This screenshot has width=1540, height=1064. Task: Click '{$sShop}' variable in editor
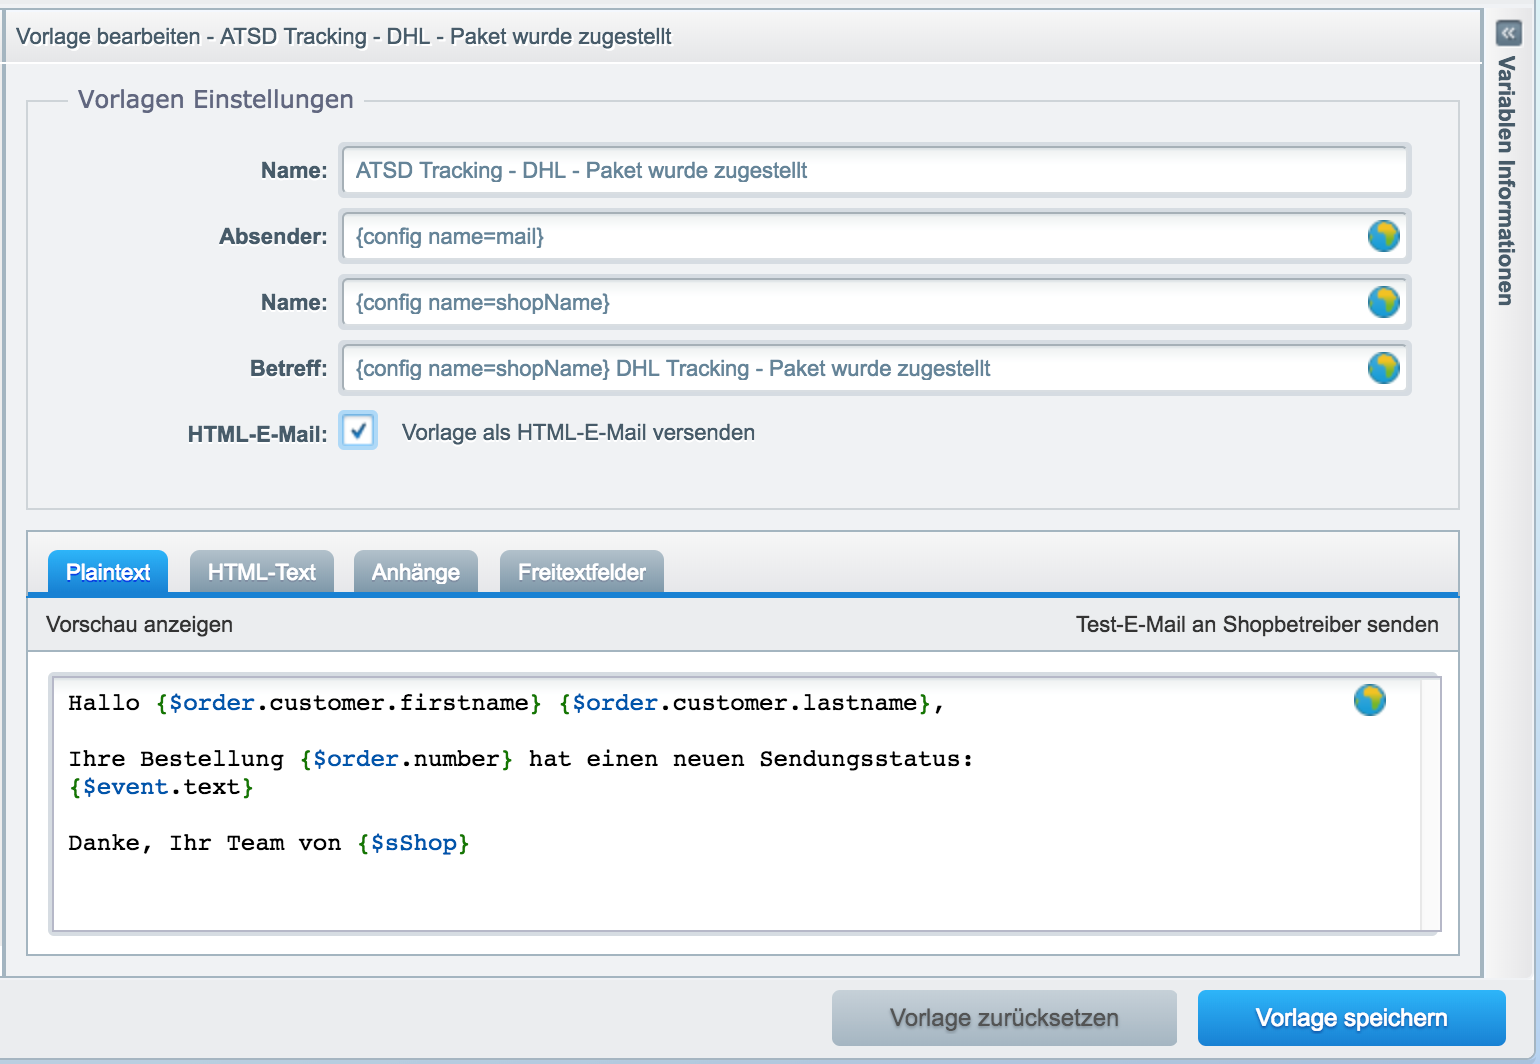click(413, 843)
